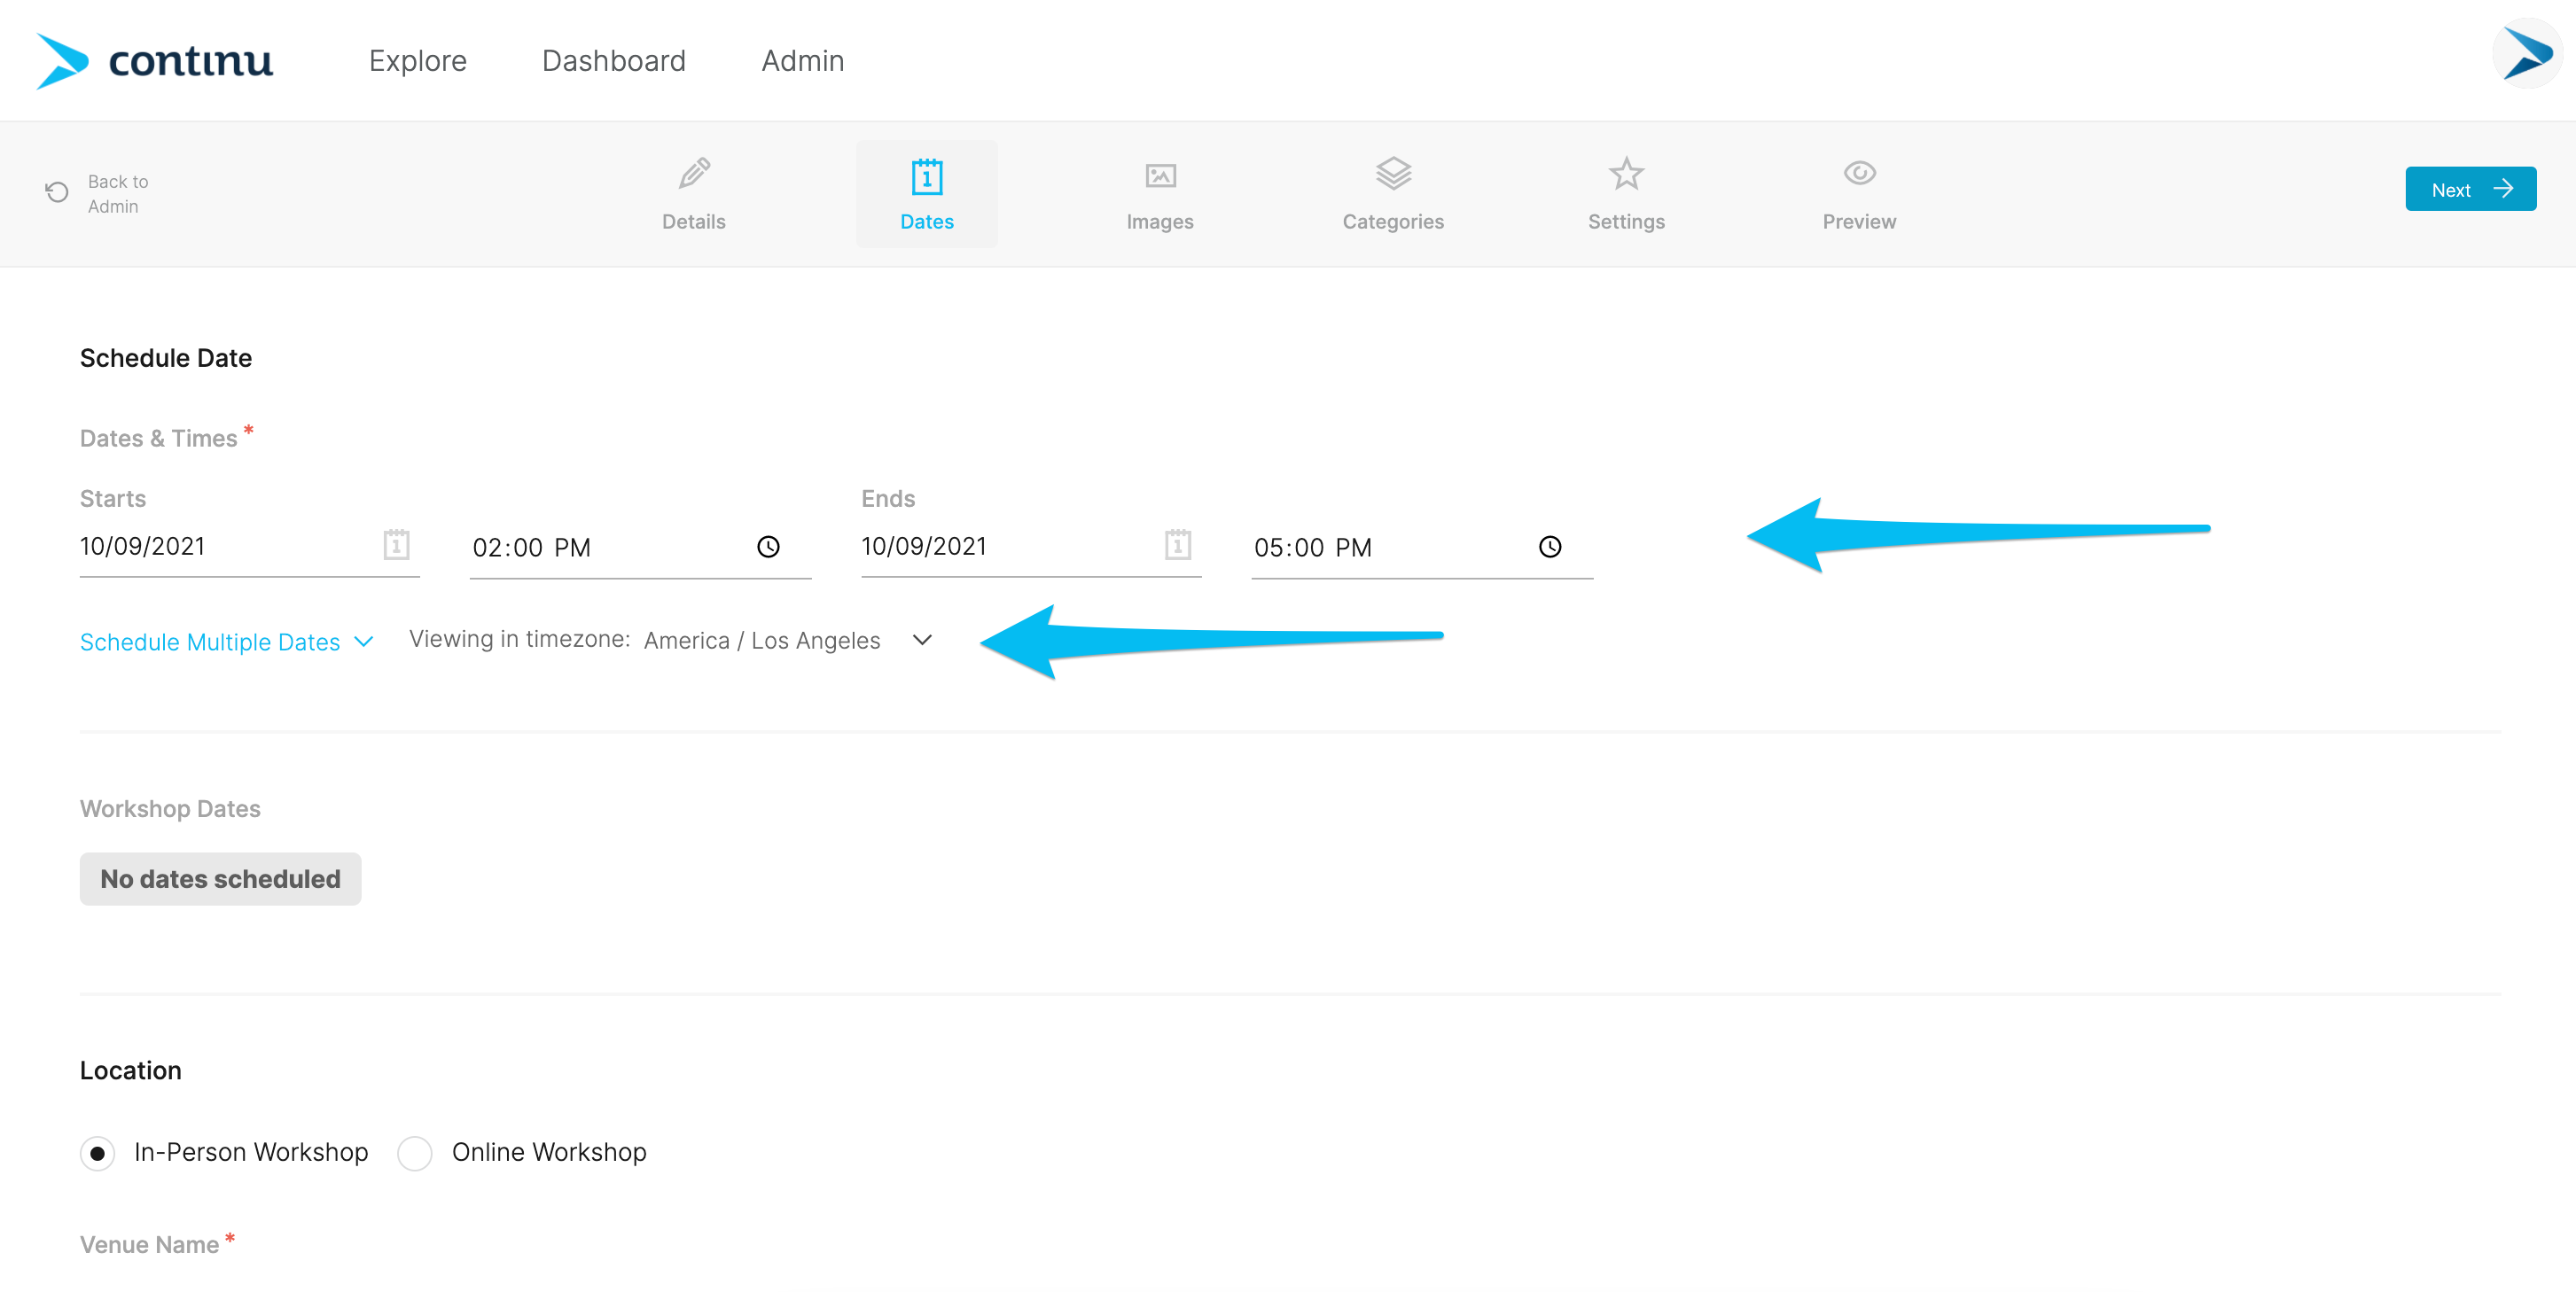
Task: Click the Back to Admin arrow icon
Action: point(57,192)
